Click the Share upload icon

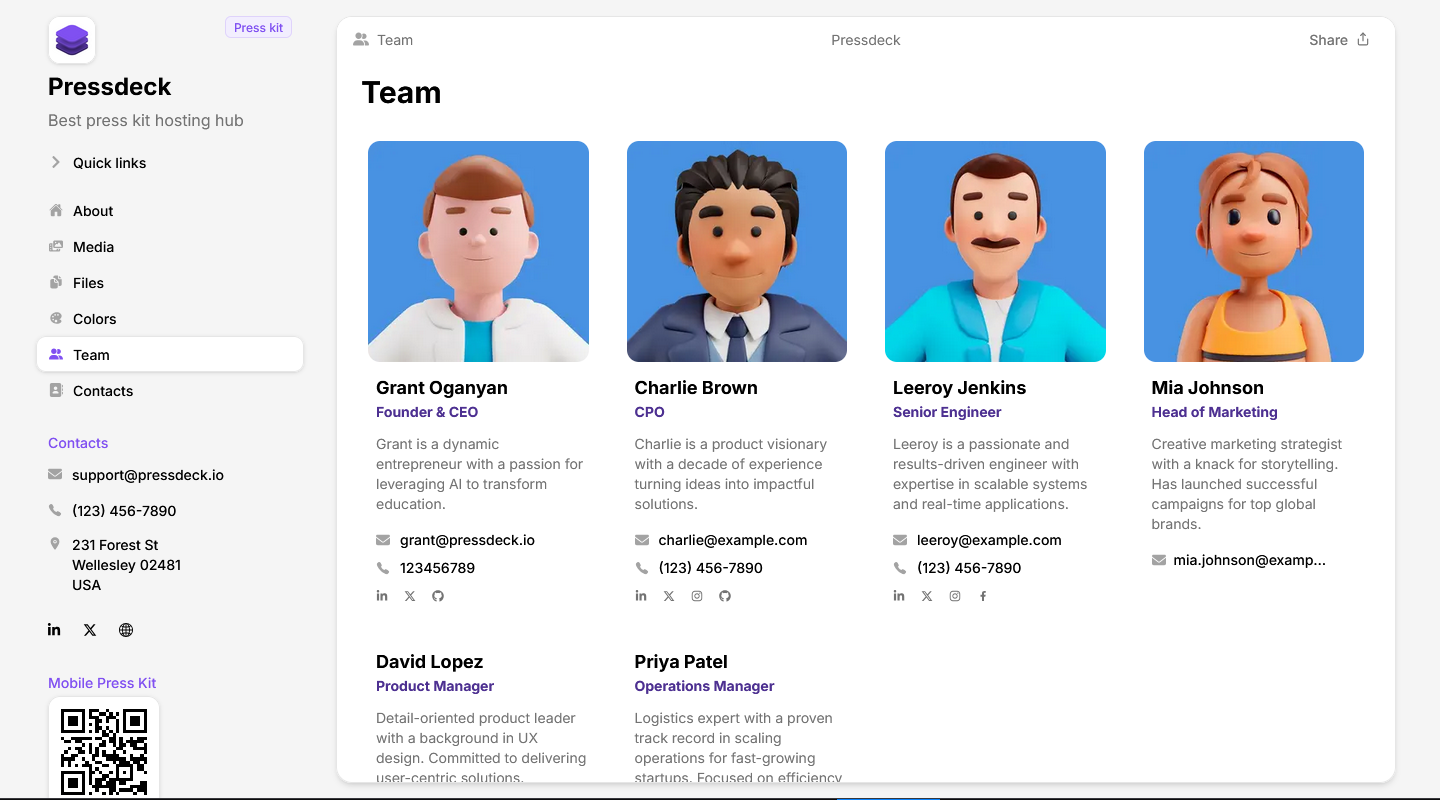pyautogui.click(x=1363, y=40)
